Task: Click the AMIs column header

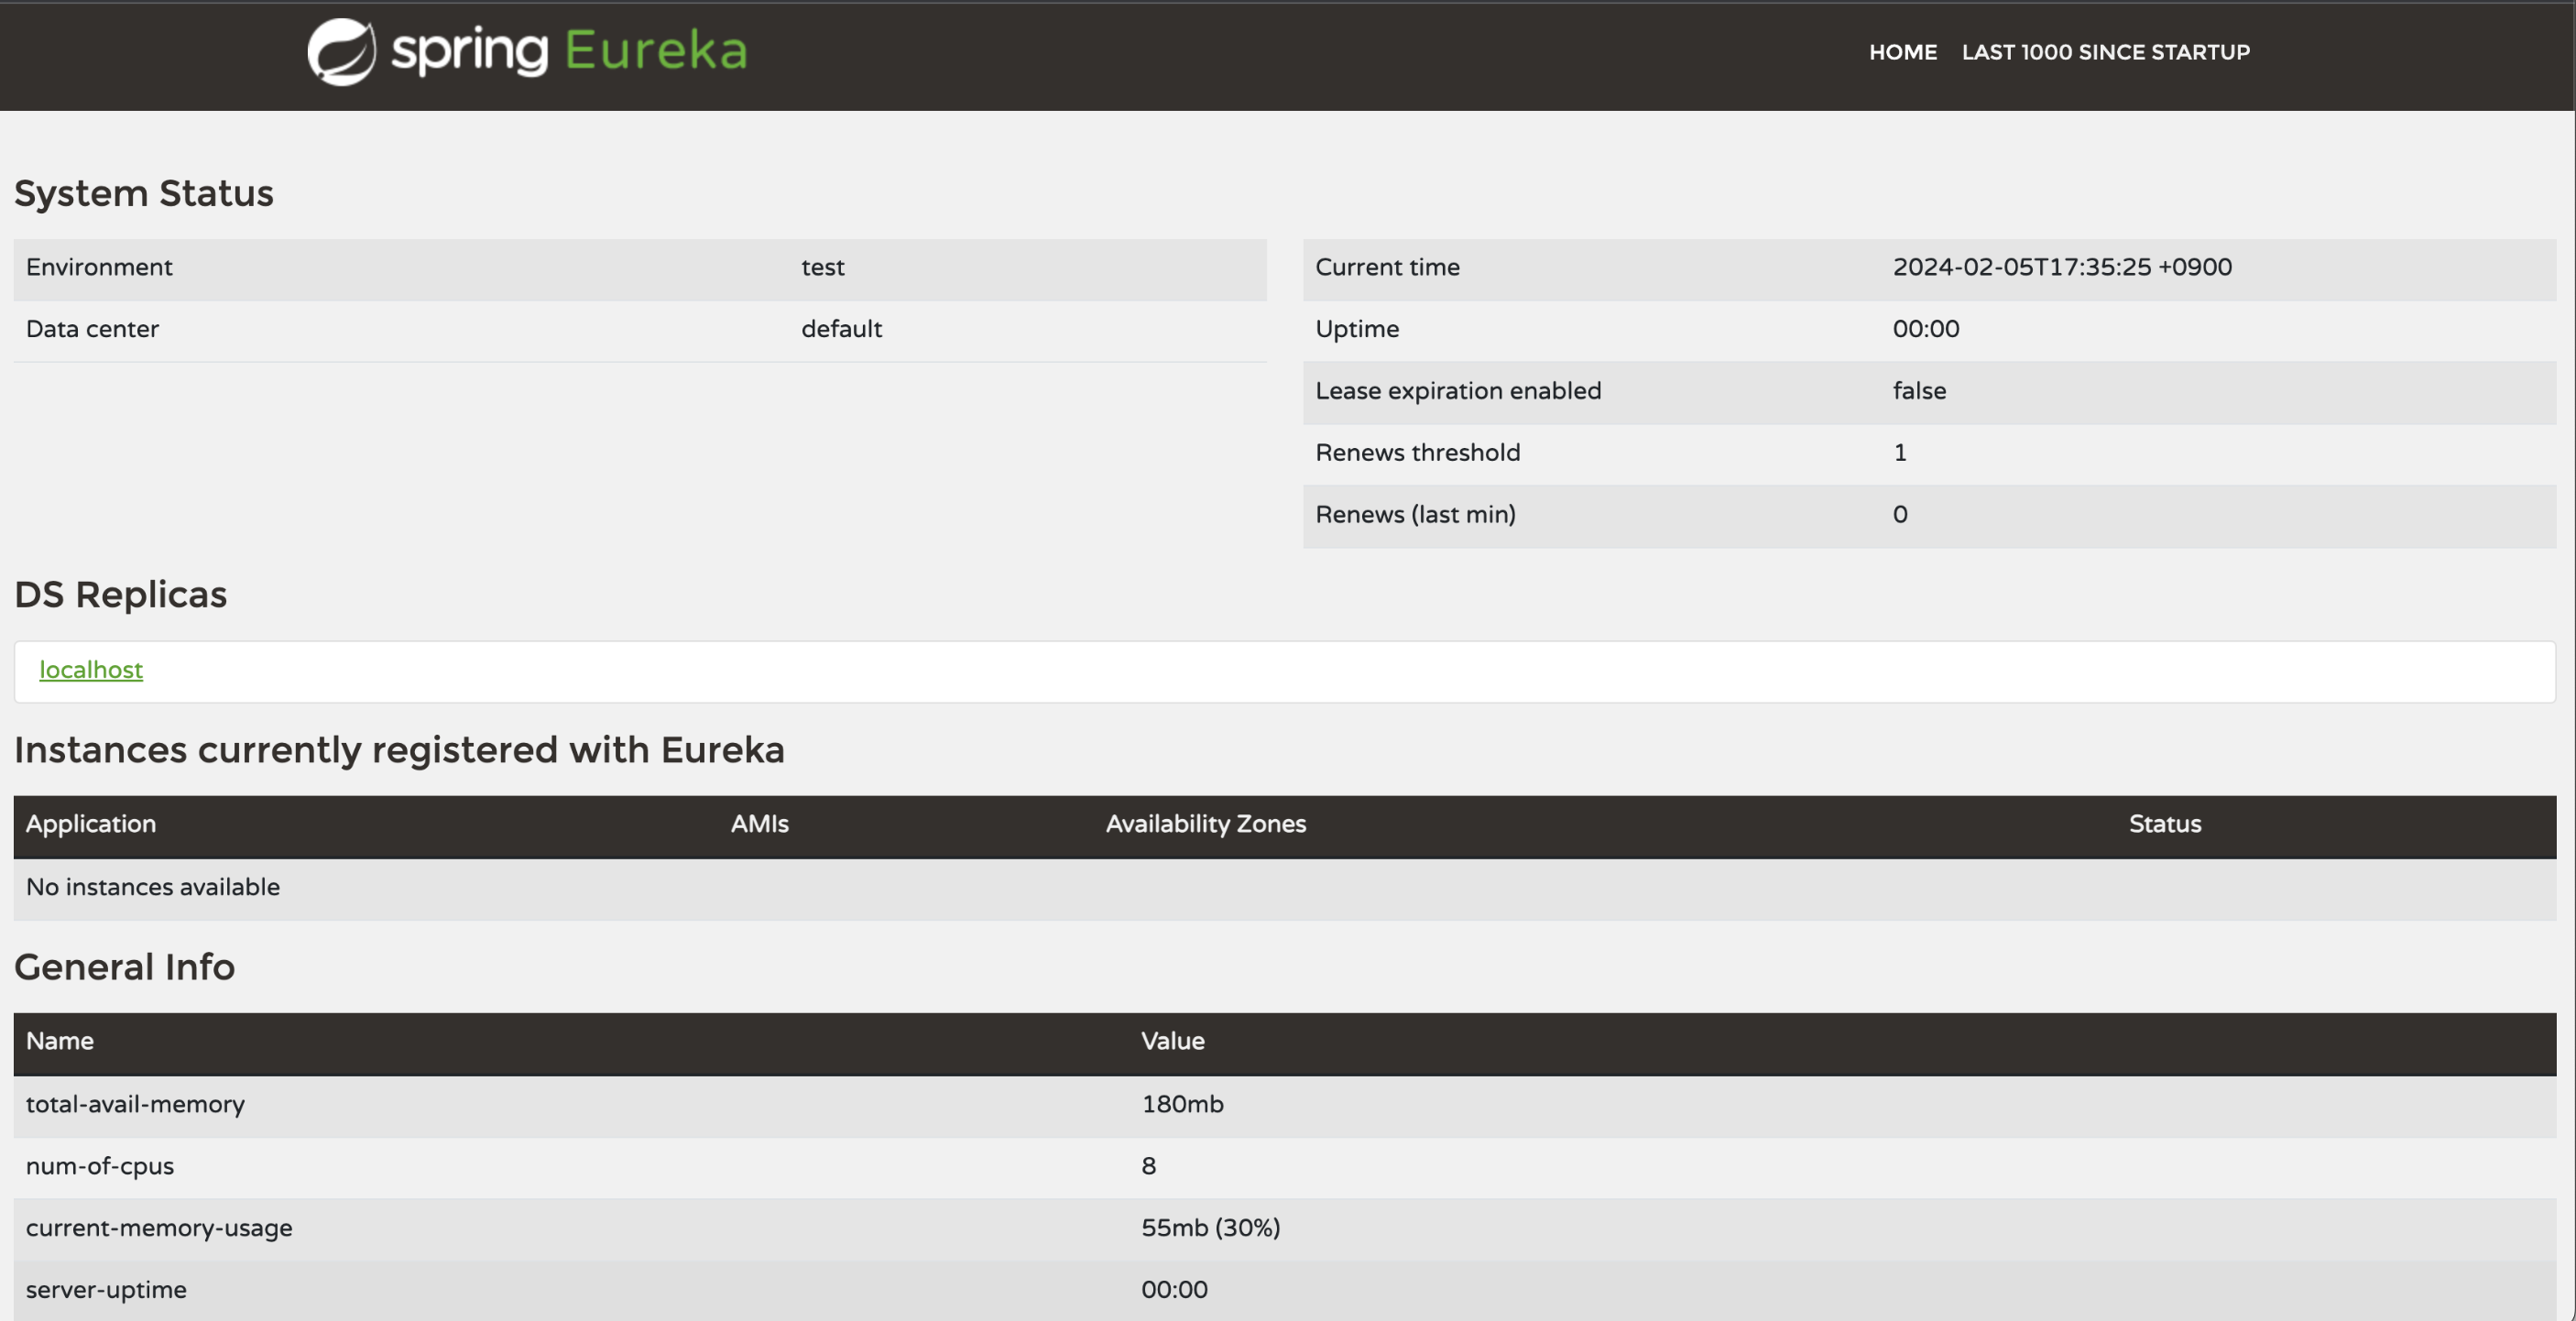Action: [x=759, y=824]
